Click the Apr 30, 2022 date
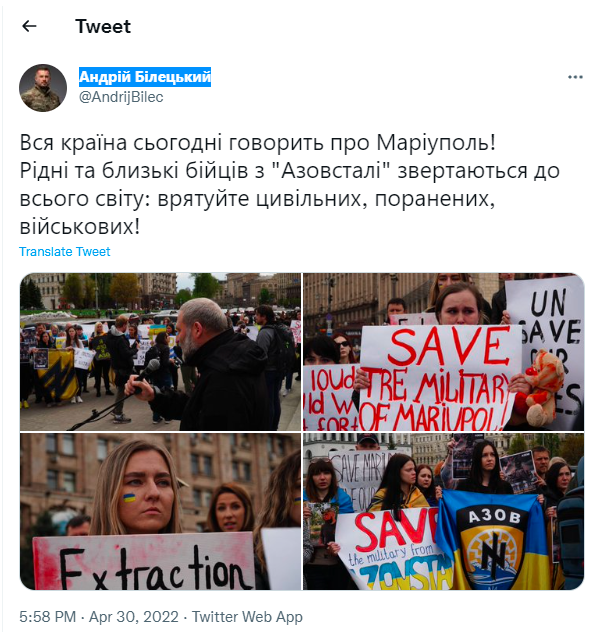Viewport: 600px width, 632px height. click(x=133, y=617)
